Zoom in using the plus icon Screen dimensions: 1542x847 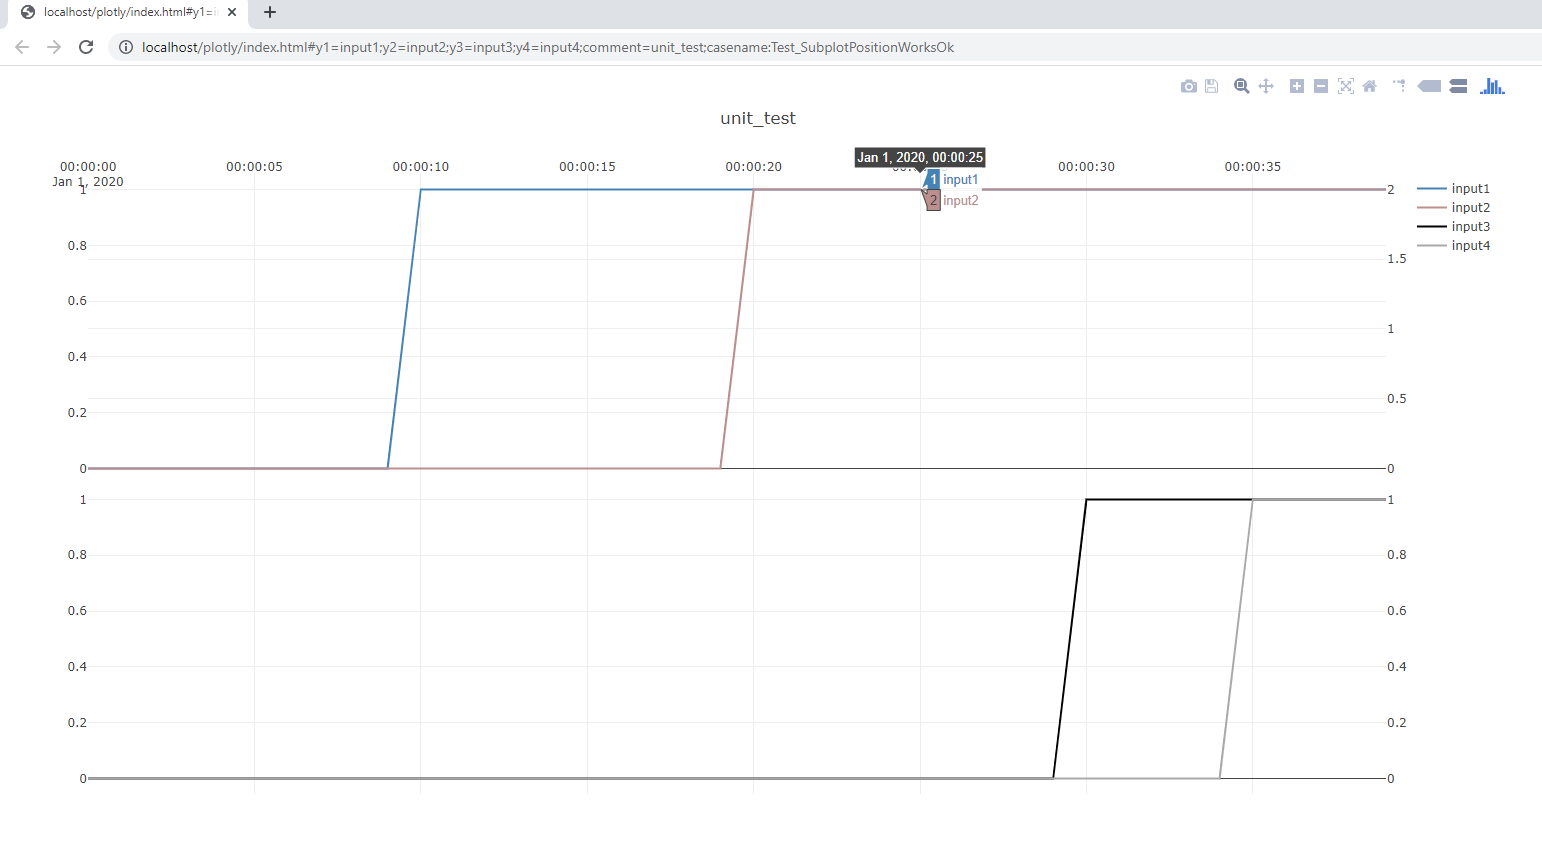pyautogui.click(x=1296, y=86)
